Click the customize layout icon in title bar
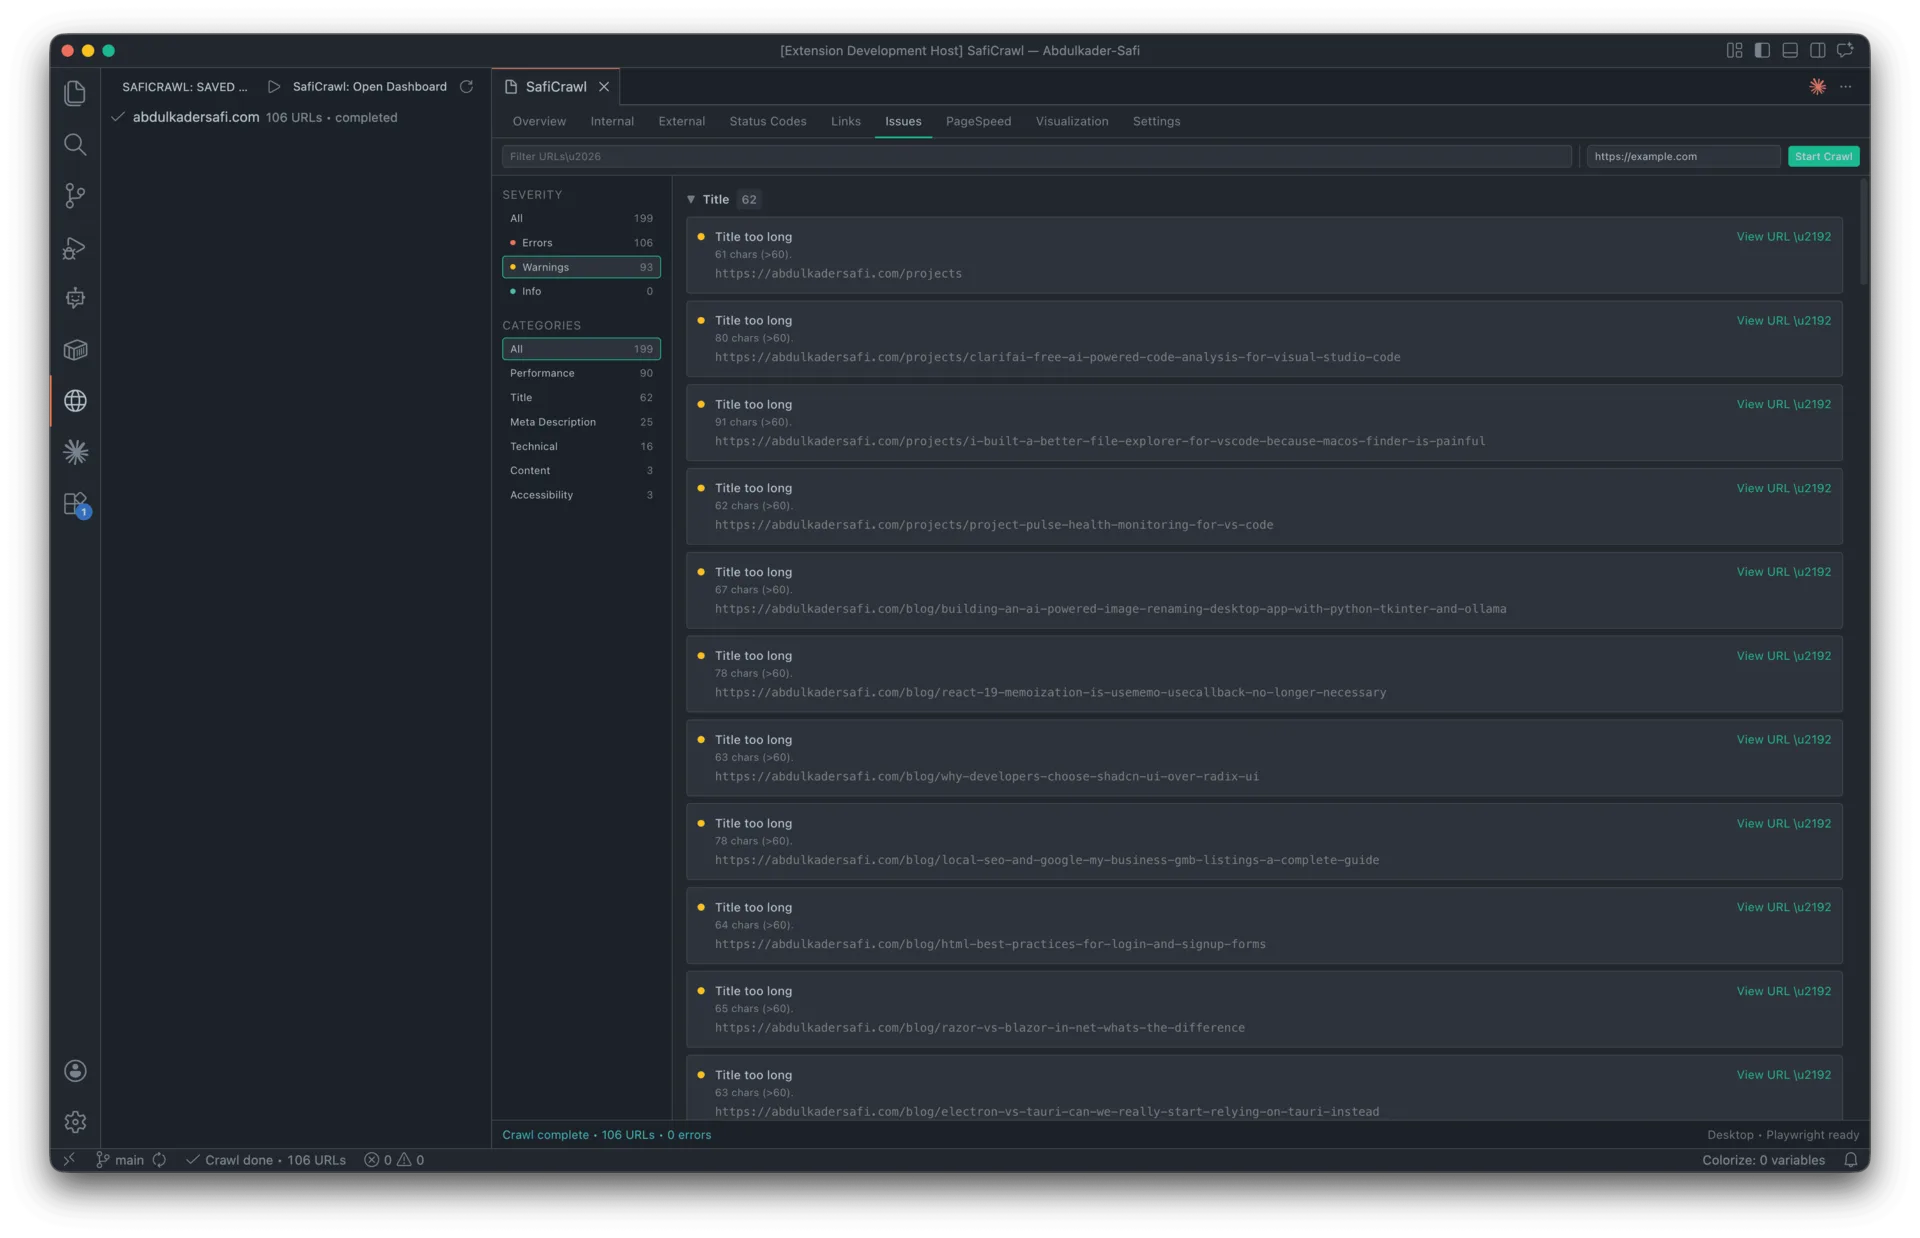This screenshot has height=1238, width=1920. coord(1734,50)
